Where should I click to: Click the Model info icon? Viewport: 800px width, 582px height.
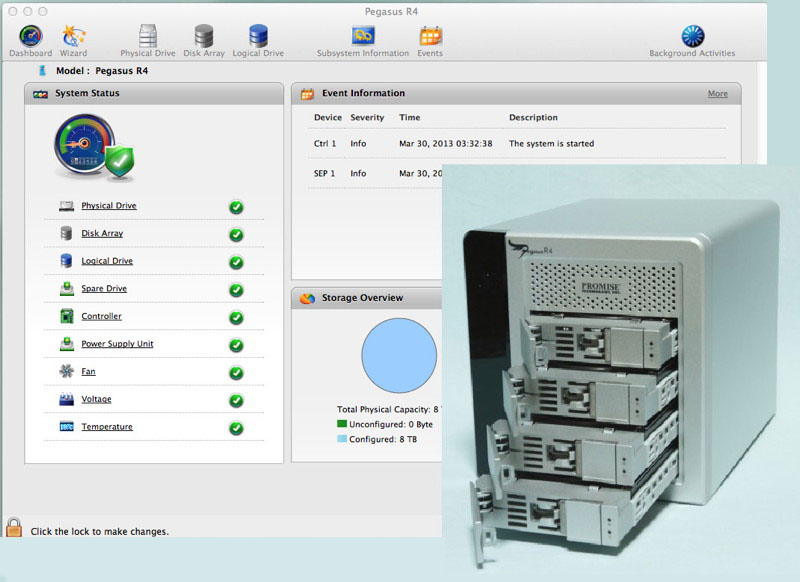42,70
